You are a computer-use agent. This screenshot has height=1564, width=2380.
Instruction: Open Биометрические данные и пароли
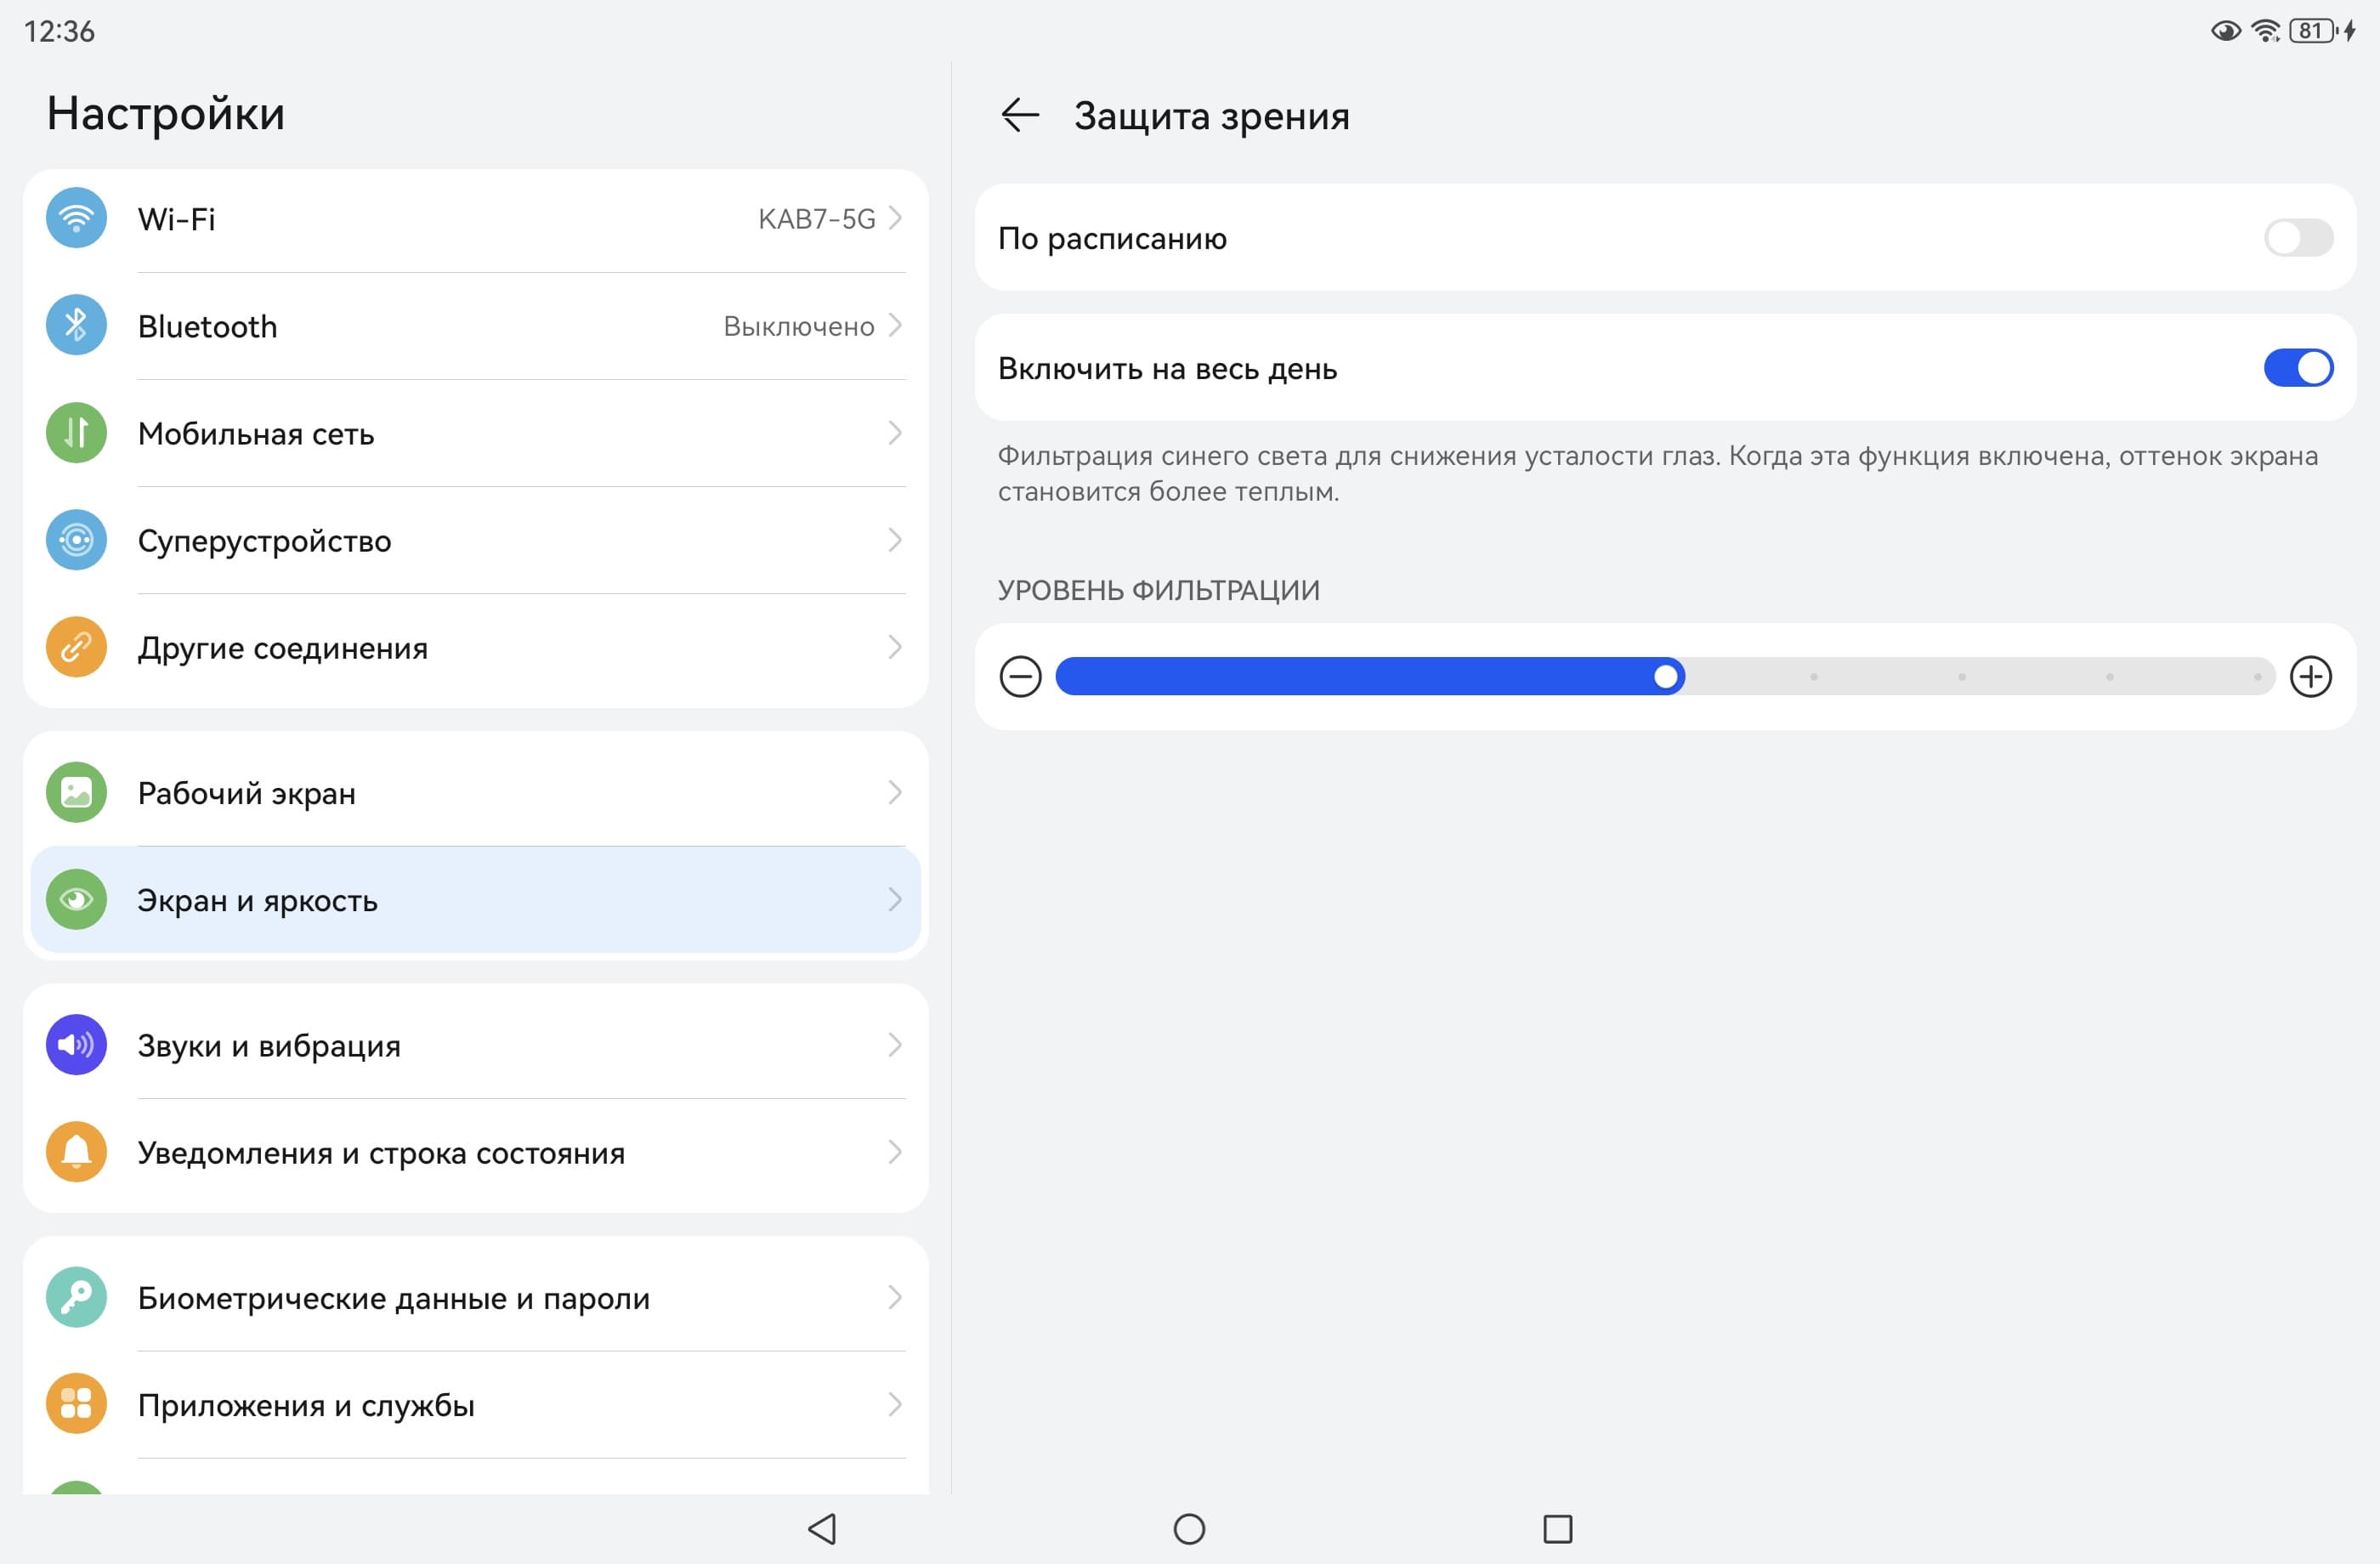click(x=475, y=1298)
